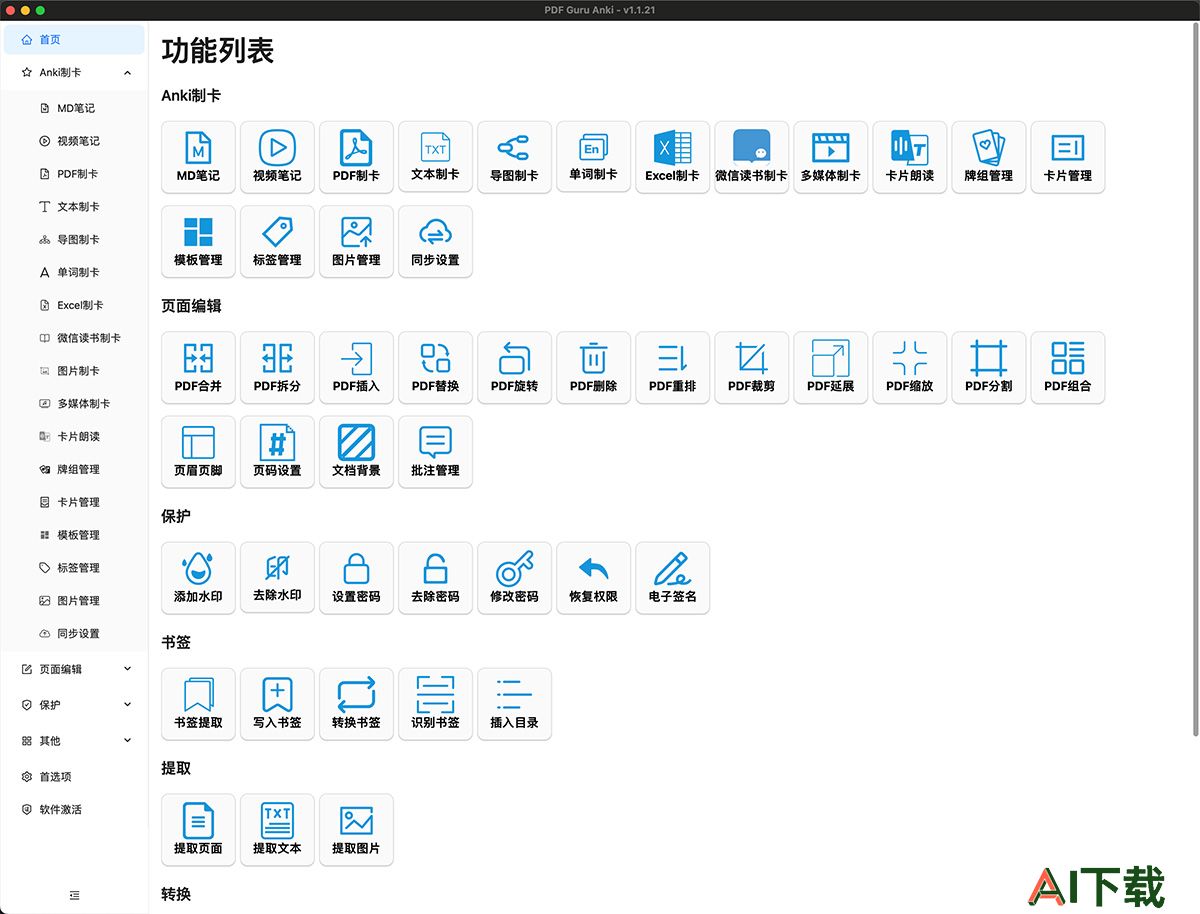Open the 同步设置 cloud tile
The image size is (1200, 914).
(435, 241)
